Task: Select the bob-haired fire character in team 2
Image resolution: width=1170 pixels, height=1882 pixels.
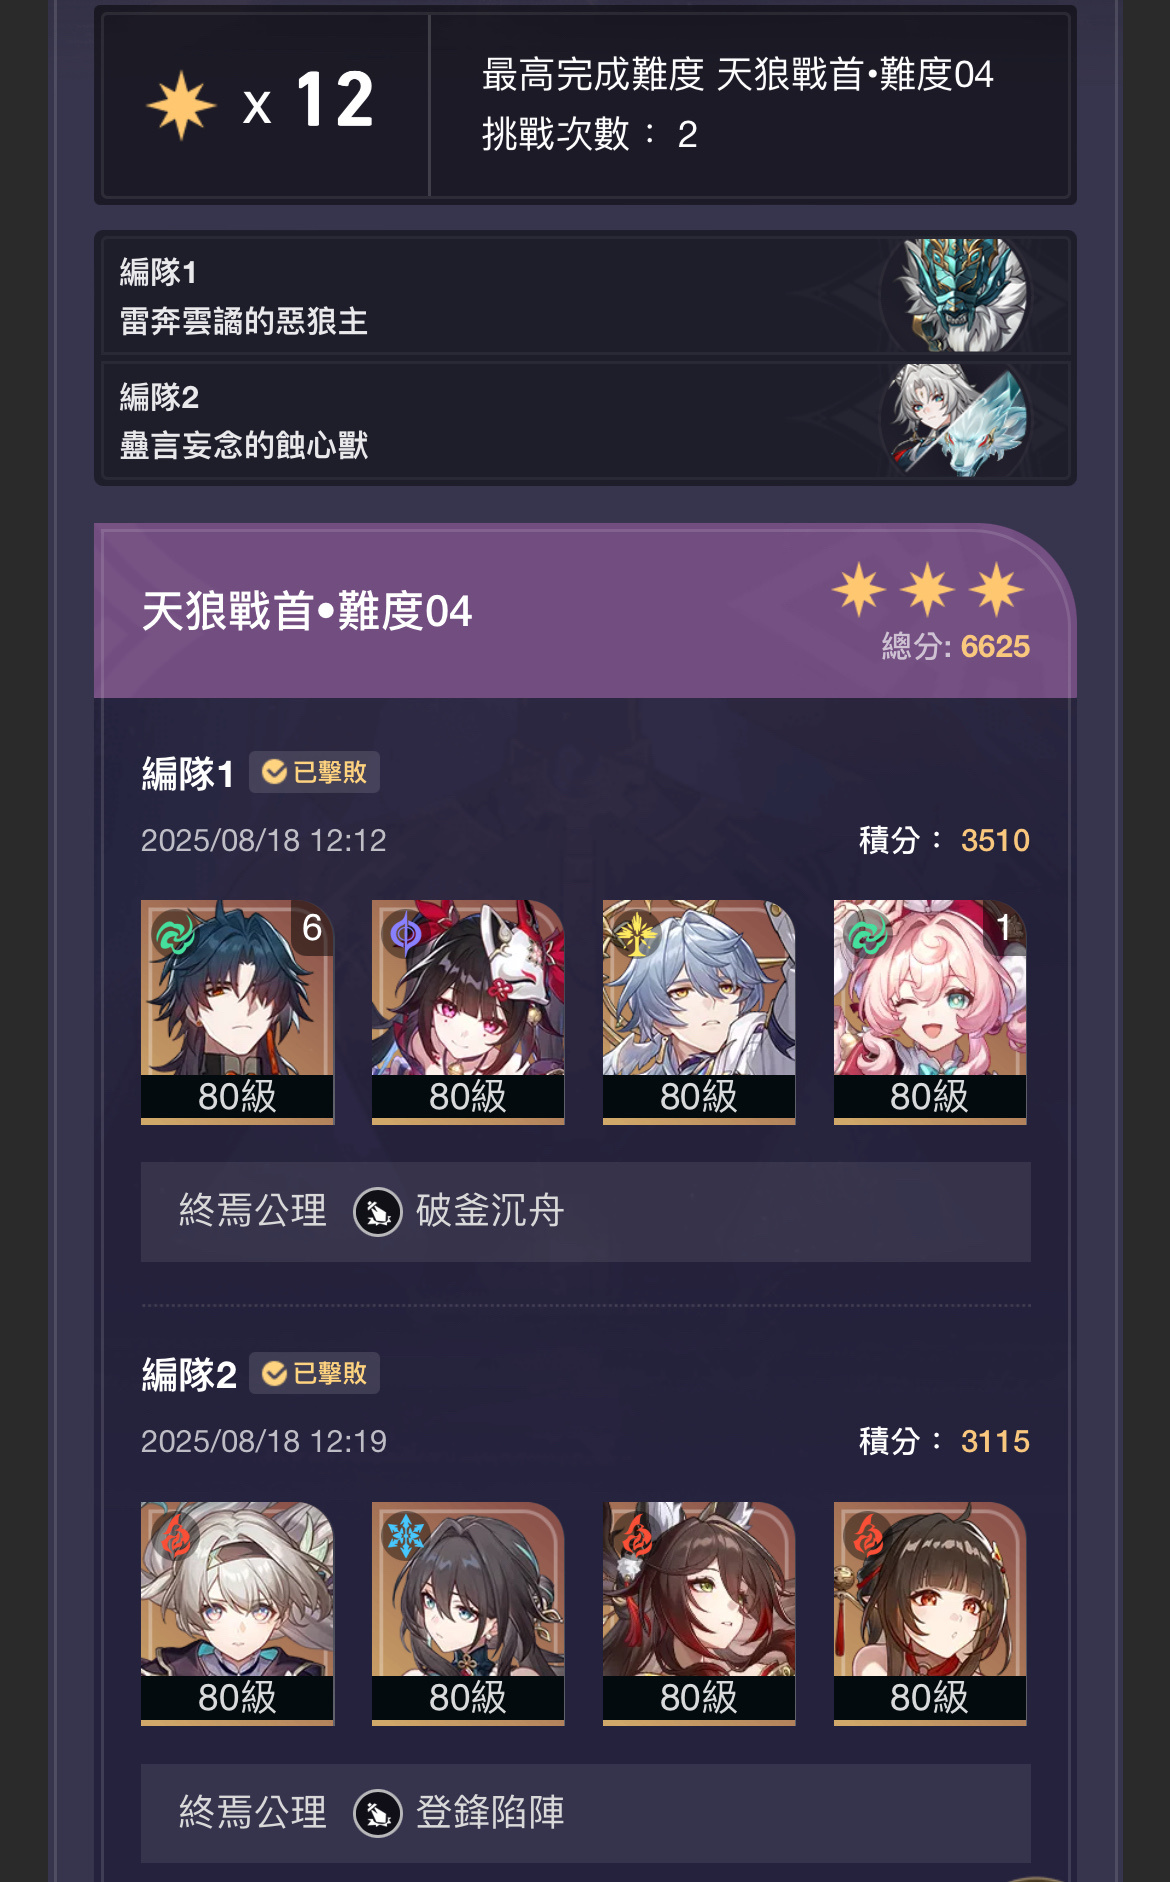Action: (x=930, y=1613)
